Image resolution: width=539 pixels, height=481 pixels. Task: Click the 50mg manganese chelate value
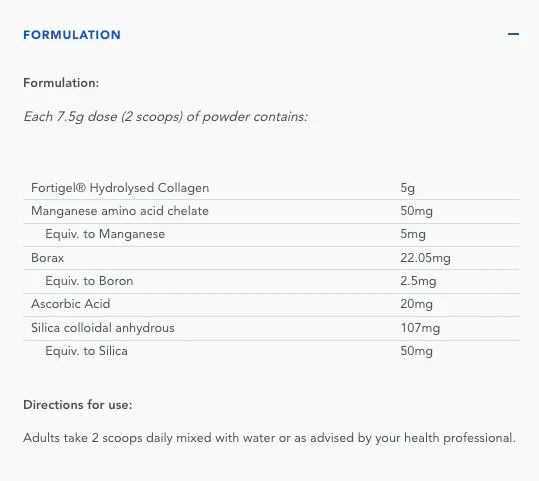coord(416,211)
